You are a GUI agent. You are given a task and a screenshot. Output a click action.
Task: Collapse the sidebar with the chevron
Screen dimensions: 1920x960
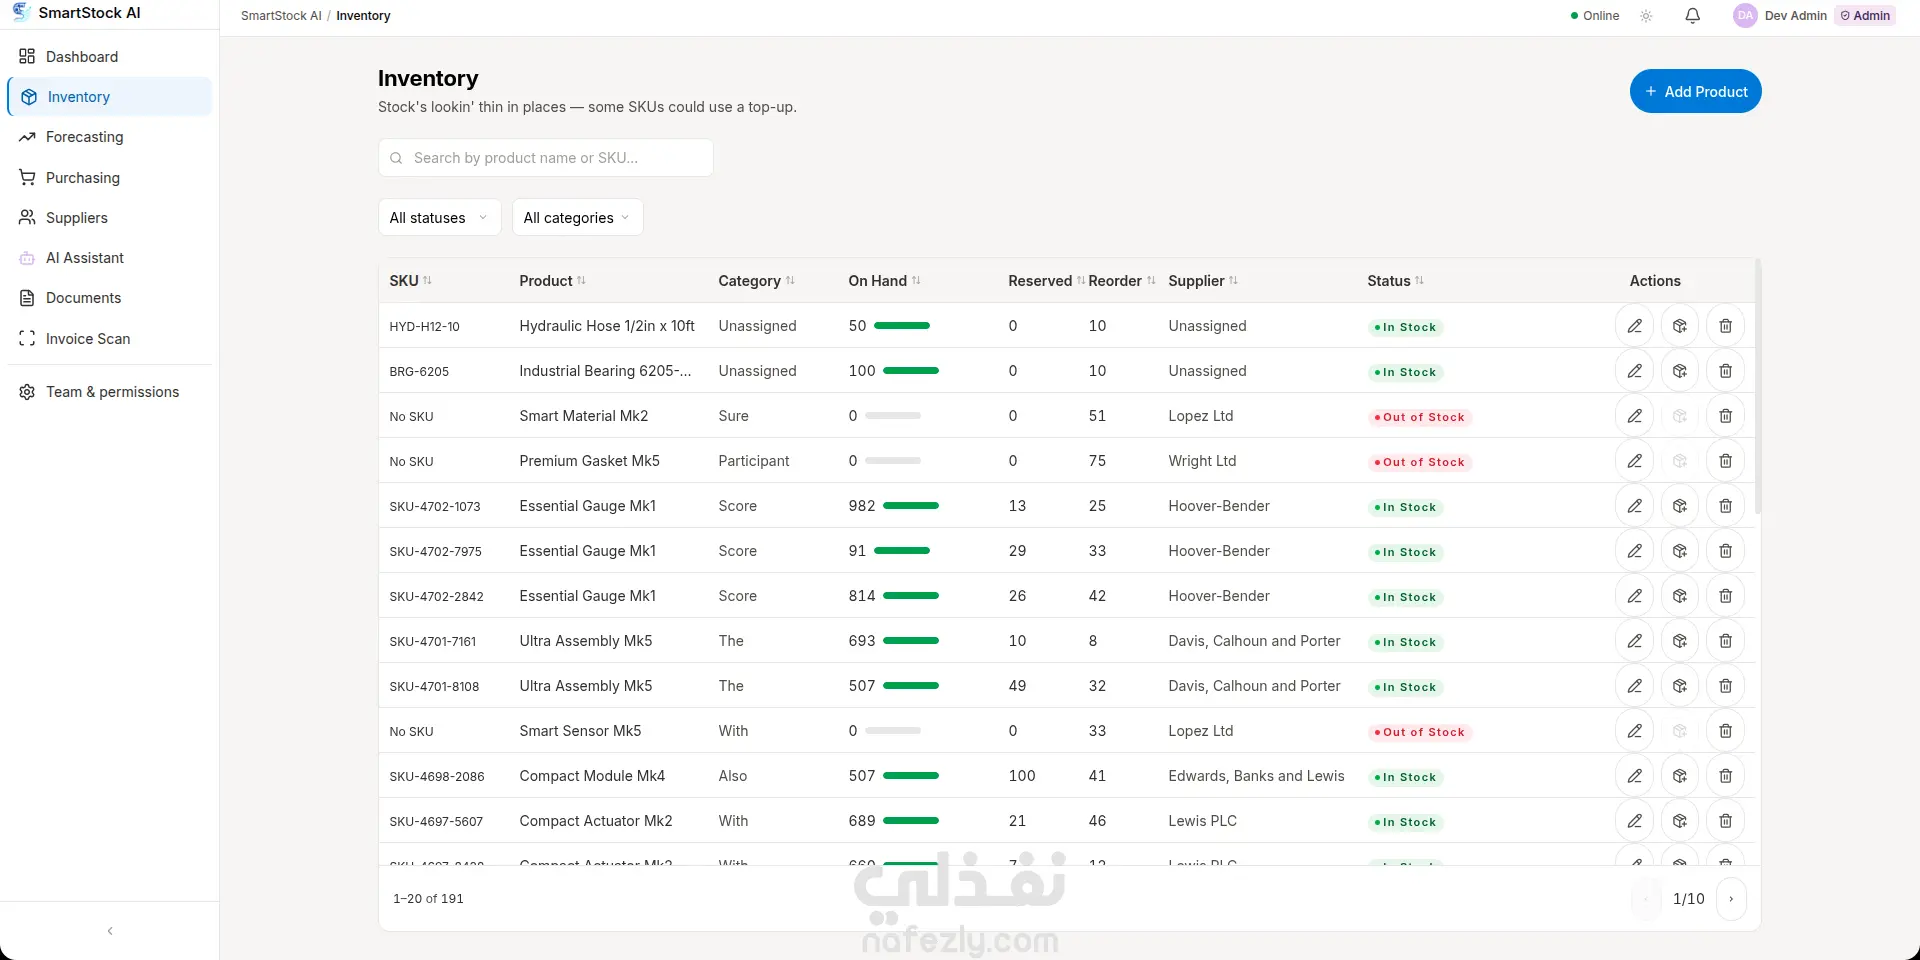click(110, 931)
